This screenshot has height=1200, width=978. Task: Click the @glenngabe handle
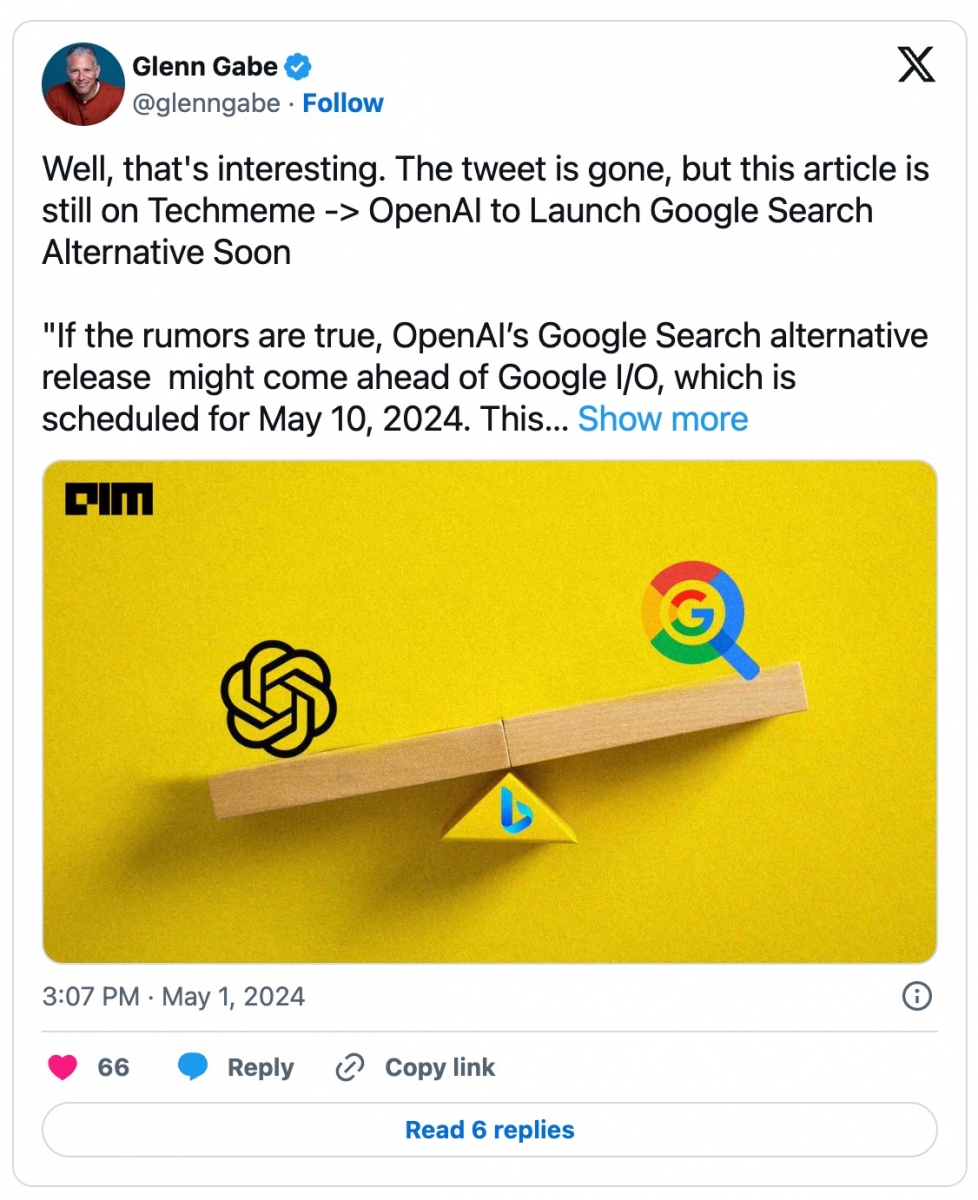pos(206,103)
